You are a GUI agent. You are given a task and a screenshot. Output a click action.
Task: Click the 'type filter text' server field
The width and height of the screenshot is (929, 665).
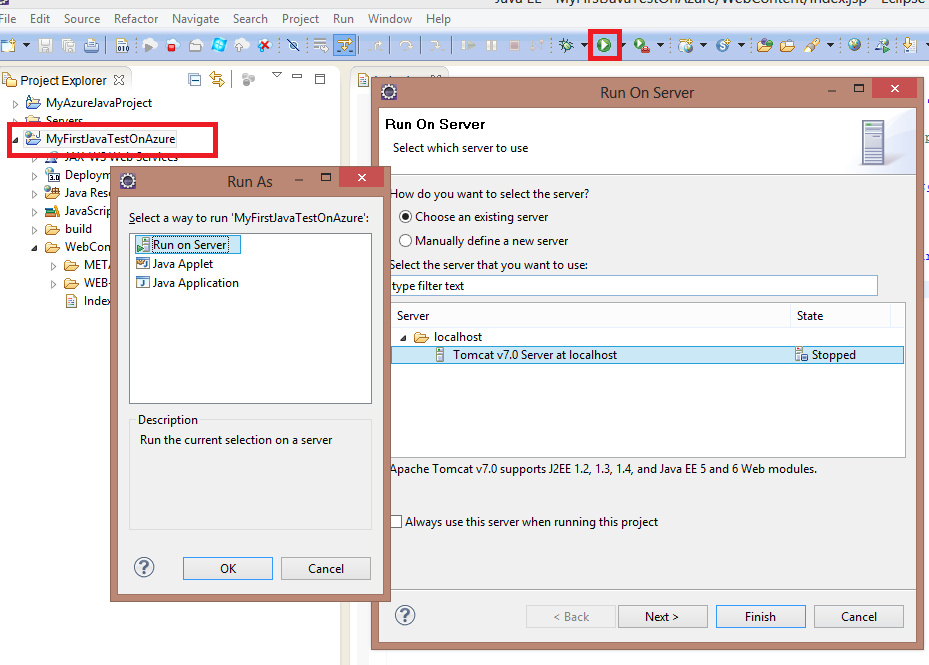[x=633, y=286]
